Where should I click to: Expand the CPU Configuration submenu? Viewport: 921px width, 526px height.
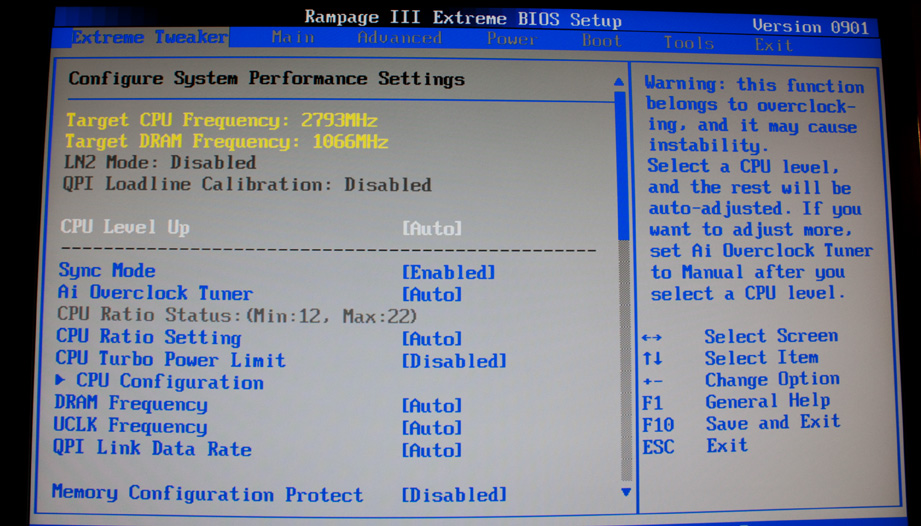point(169,382)
